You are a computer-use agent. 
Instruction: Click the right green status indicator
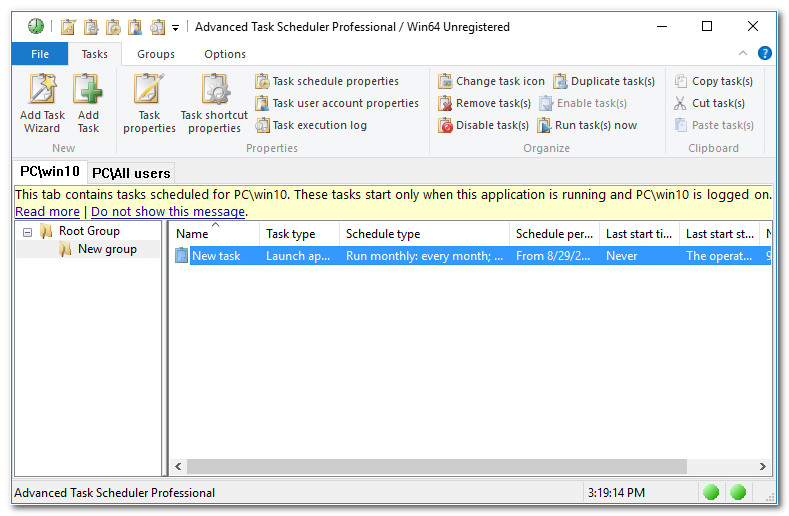pos(738,492)
